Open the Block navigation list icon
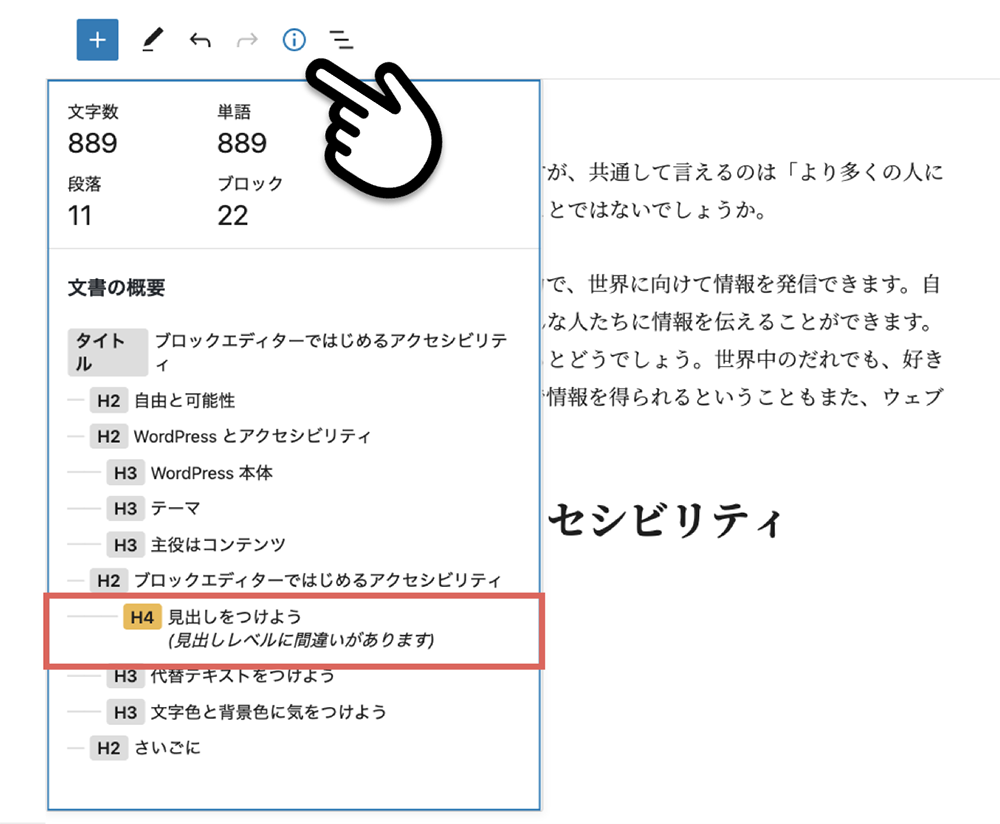This screenshot has height=824, width=1000. point(341,40)
